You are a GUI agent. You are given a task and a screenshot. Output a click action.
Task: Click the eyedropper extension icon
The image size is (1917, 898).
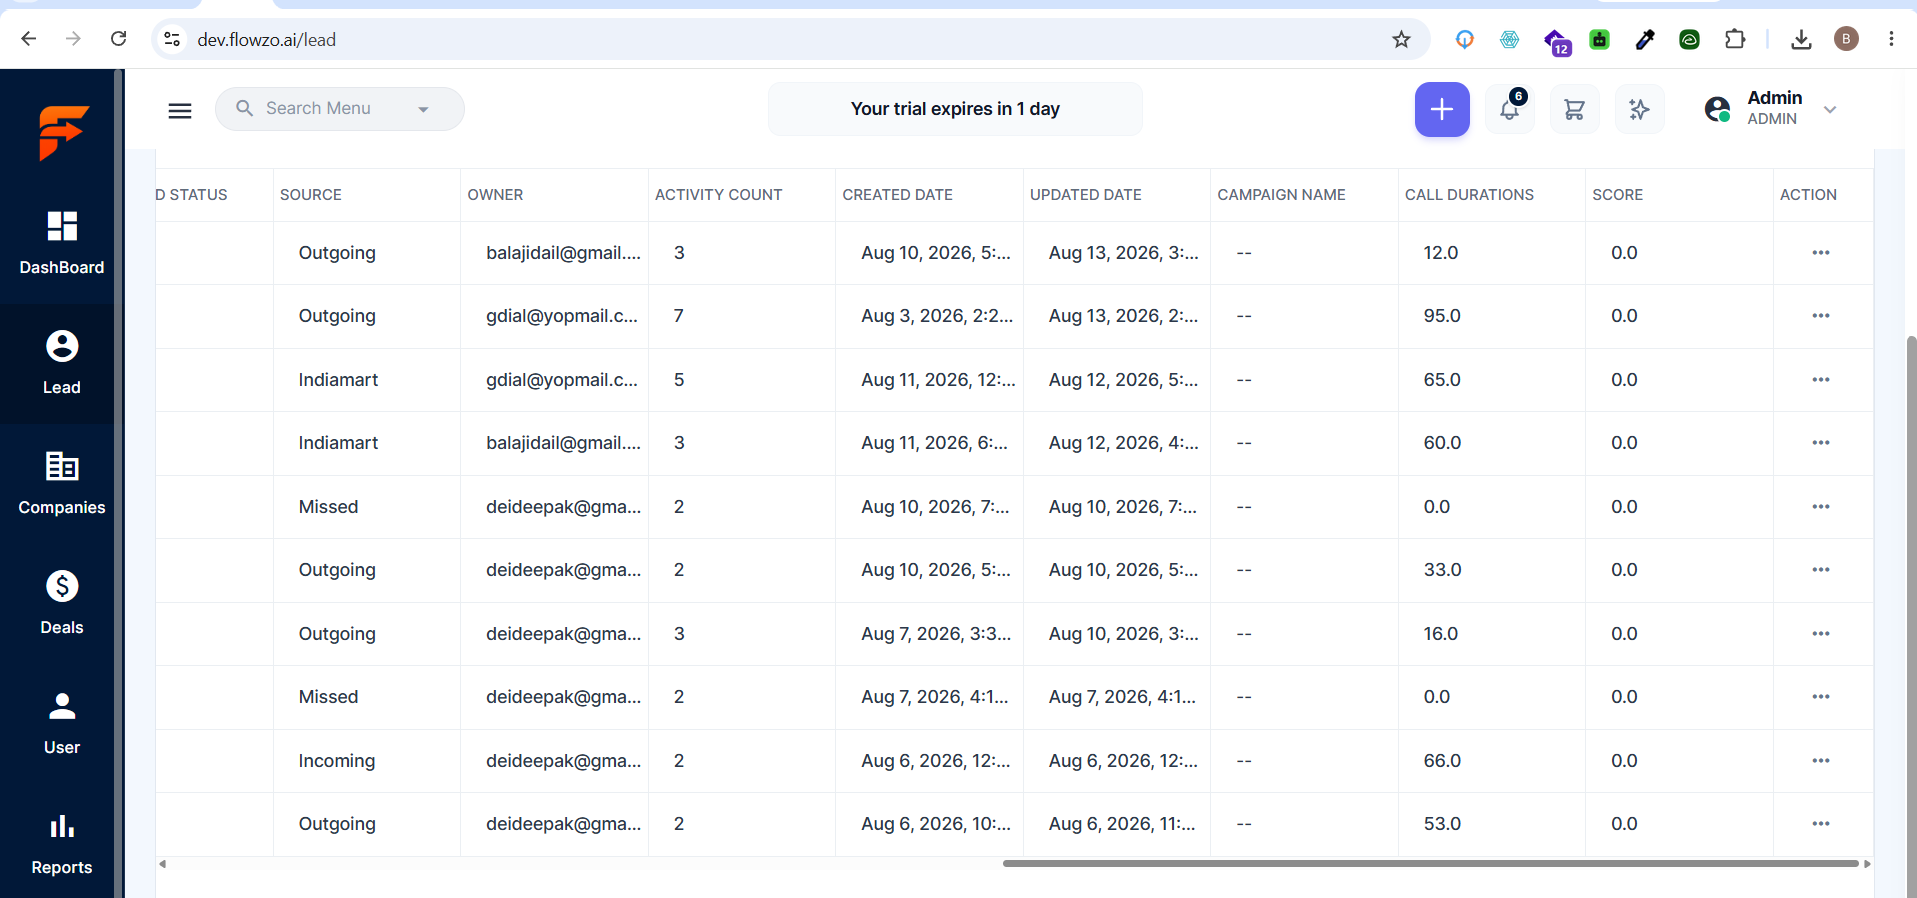pyautogui.click(x=1645, y=39)
